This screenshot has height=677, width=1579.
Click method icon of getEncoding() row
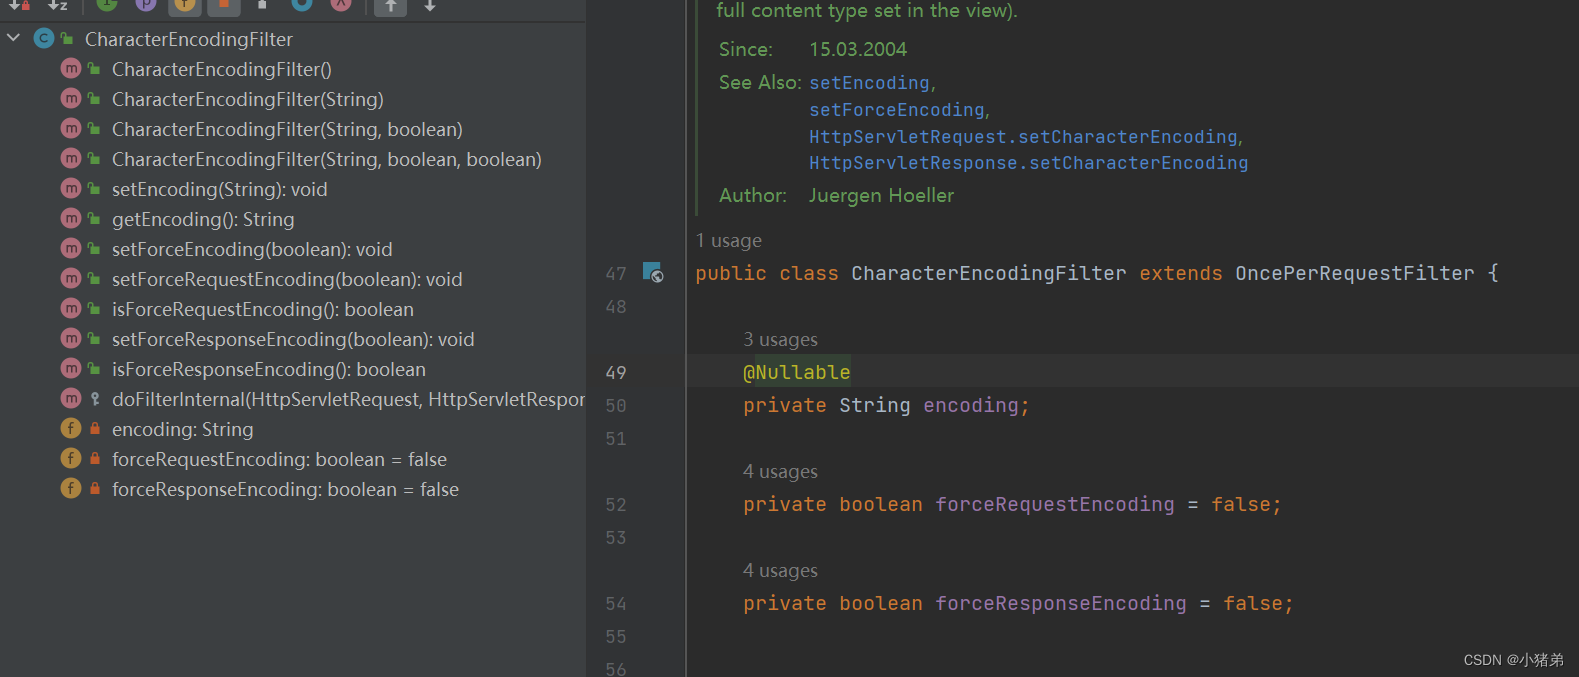tap(70, 218)
